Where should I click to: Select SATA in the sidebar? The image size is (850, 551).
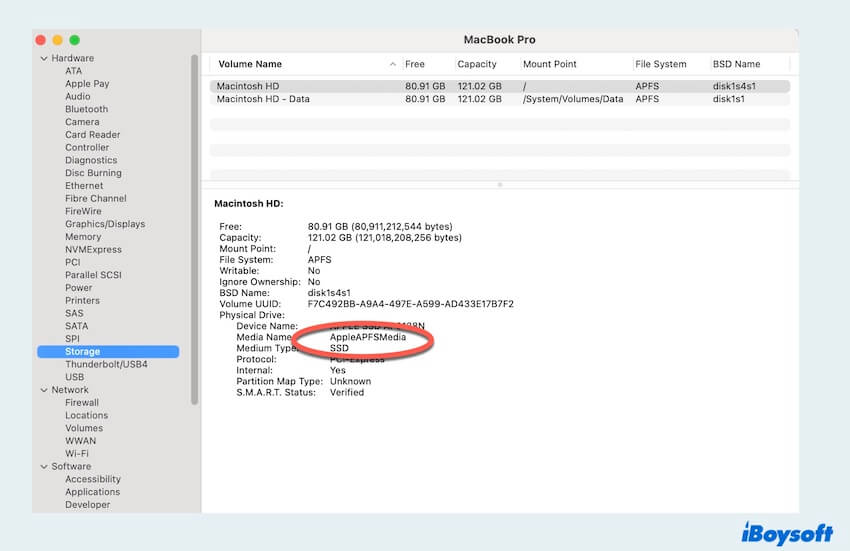(x=76, y=326)
